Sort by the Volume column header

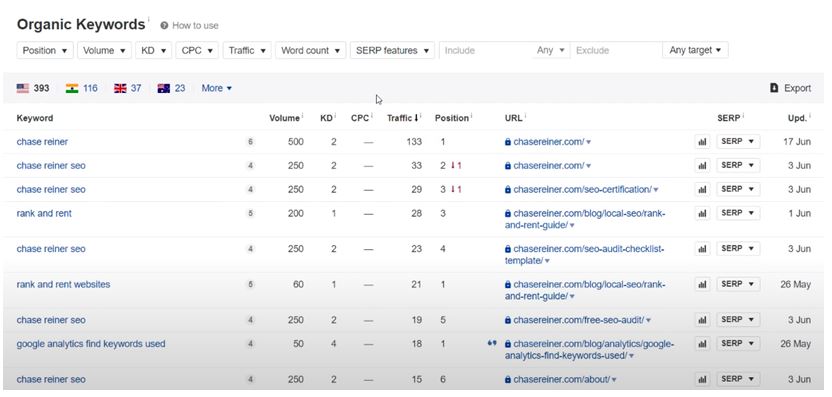tap(285, 118)
